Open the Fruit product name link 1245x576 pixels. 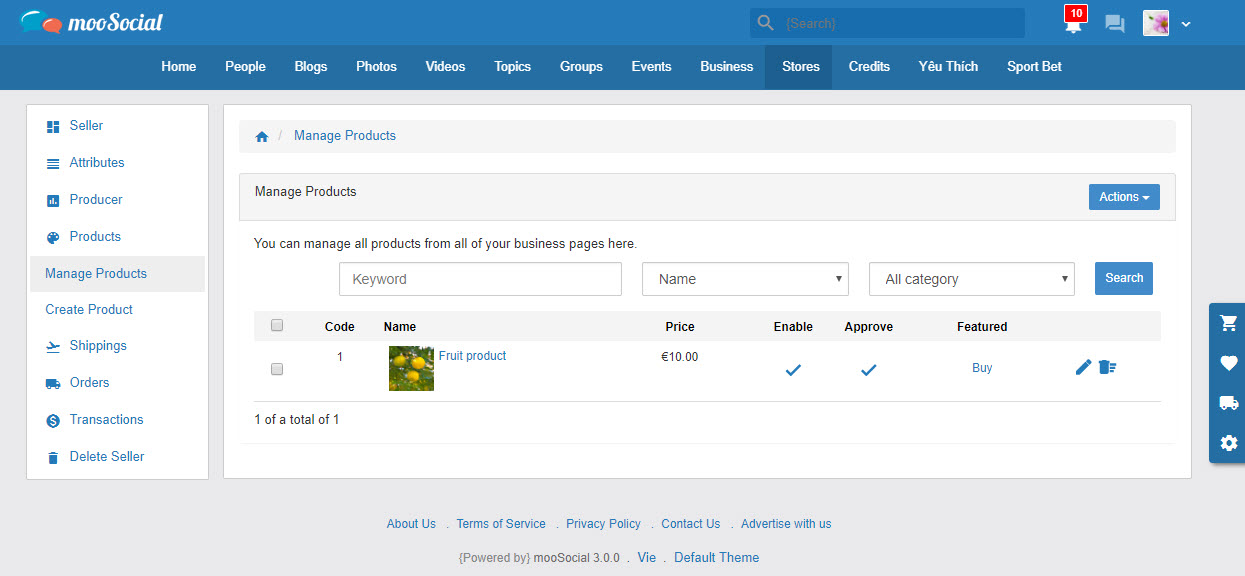click(472, 356)
